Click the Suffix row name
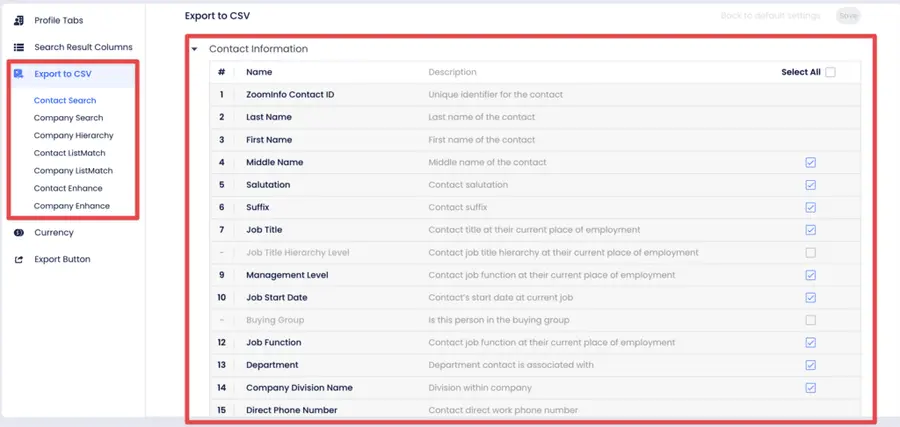Screen dimensions: 900x427 (x=258, y=207)
